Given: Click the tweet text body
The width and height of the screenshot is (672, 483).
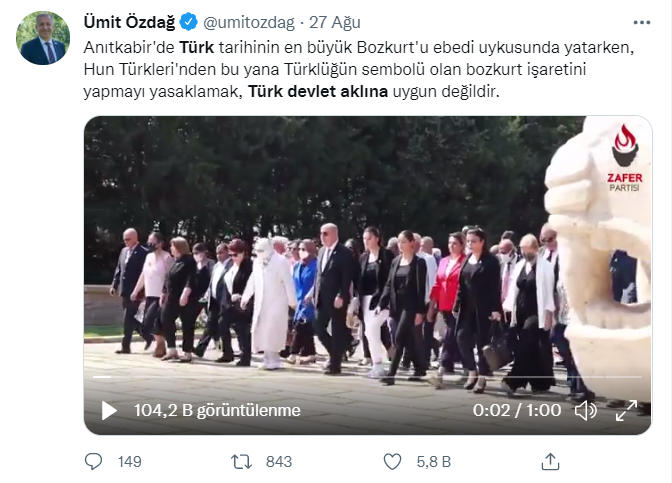Looking at the screenshot, I should (359, 69).
